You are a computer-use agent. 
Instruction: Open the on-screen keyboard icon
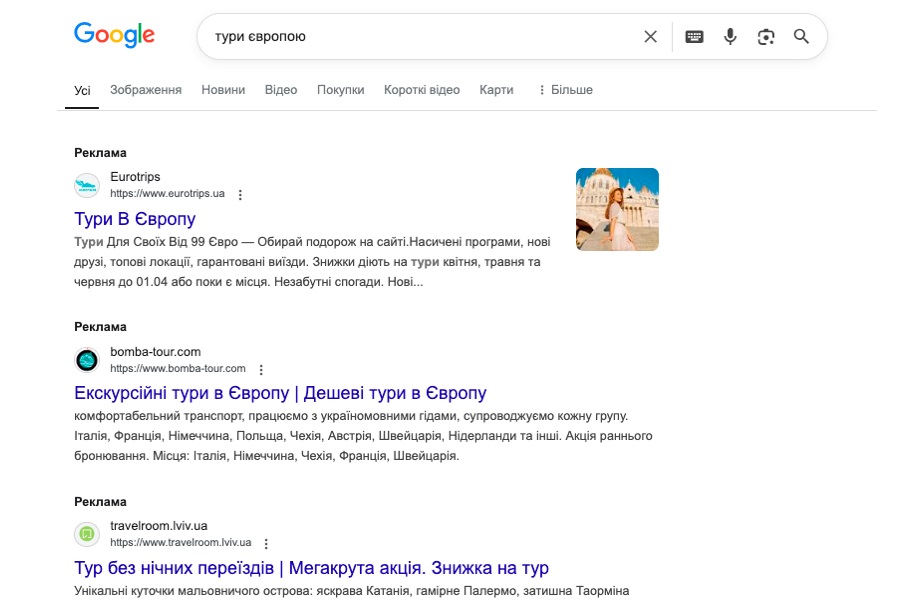pos(694,37)
